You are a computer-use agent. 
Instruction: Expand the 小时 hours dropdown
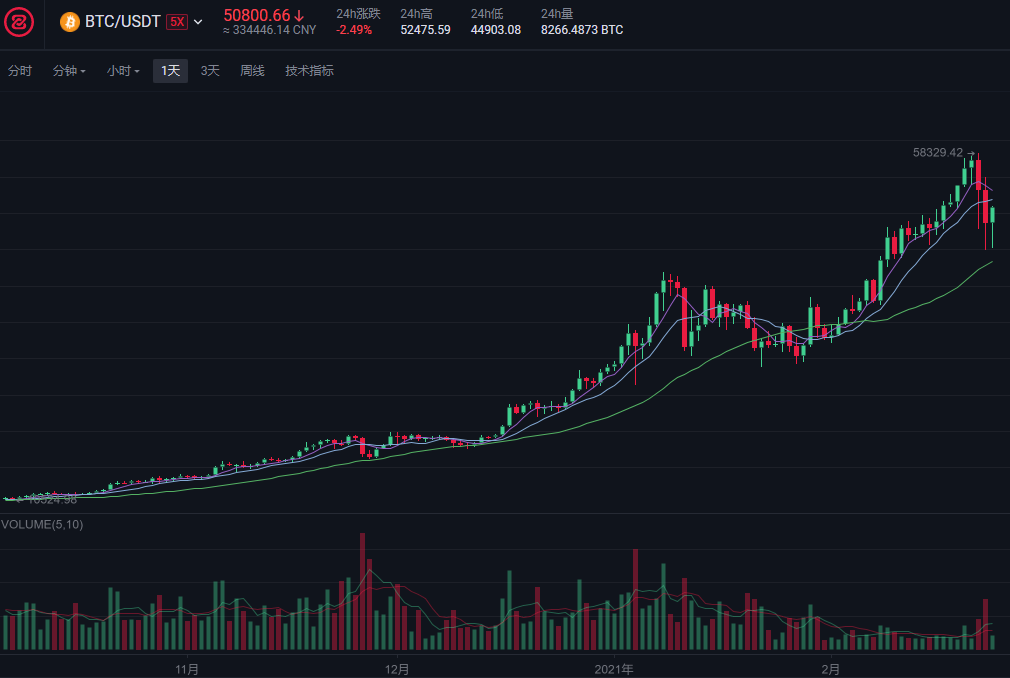123,71
